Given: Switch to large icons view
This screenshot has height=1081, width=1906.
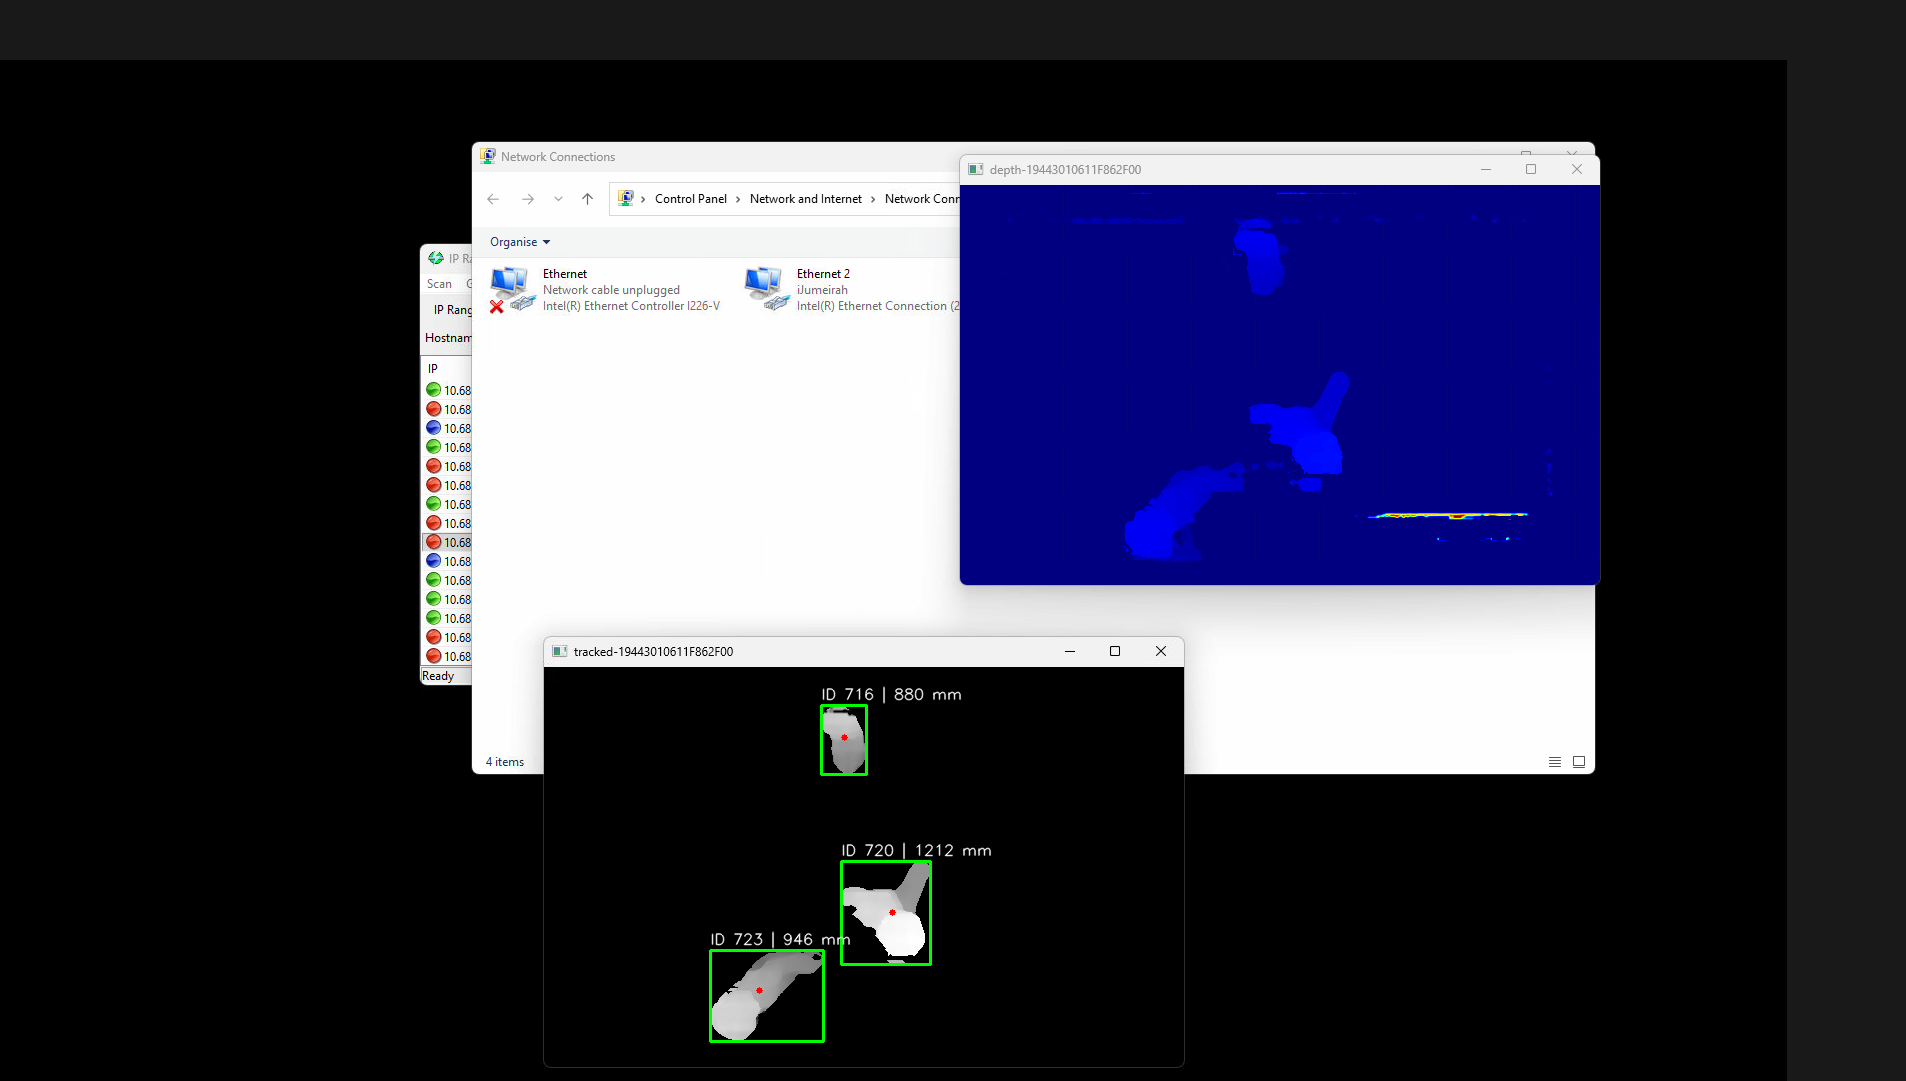Looking at the screenshot, I should (x=1579, y=762).
